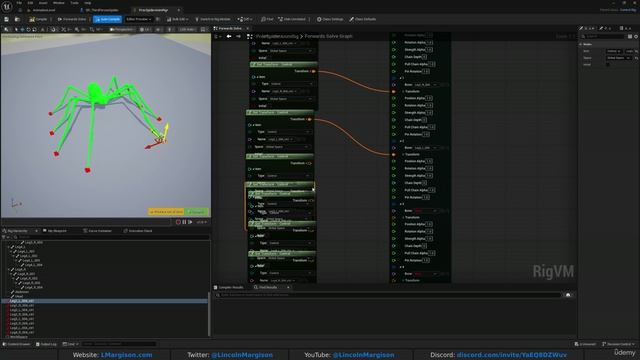Switch to the Execution Stack tab
640x360 pixels.
(138, 231)
